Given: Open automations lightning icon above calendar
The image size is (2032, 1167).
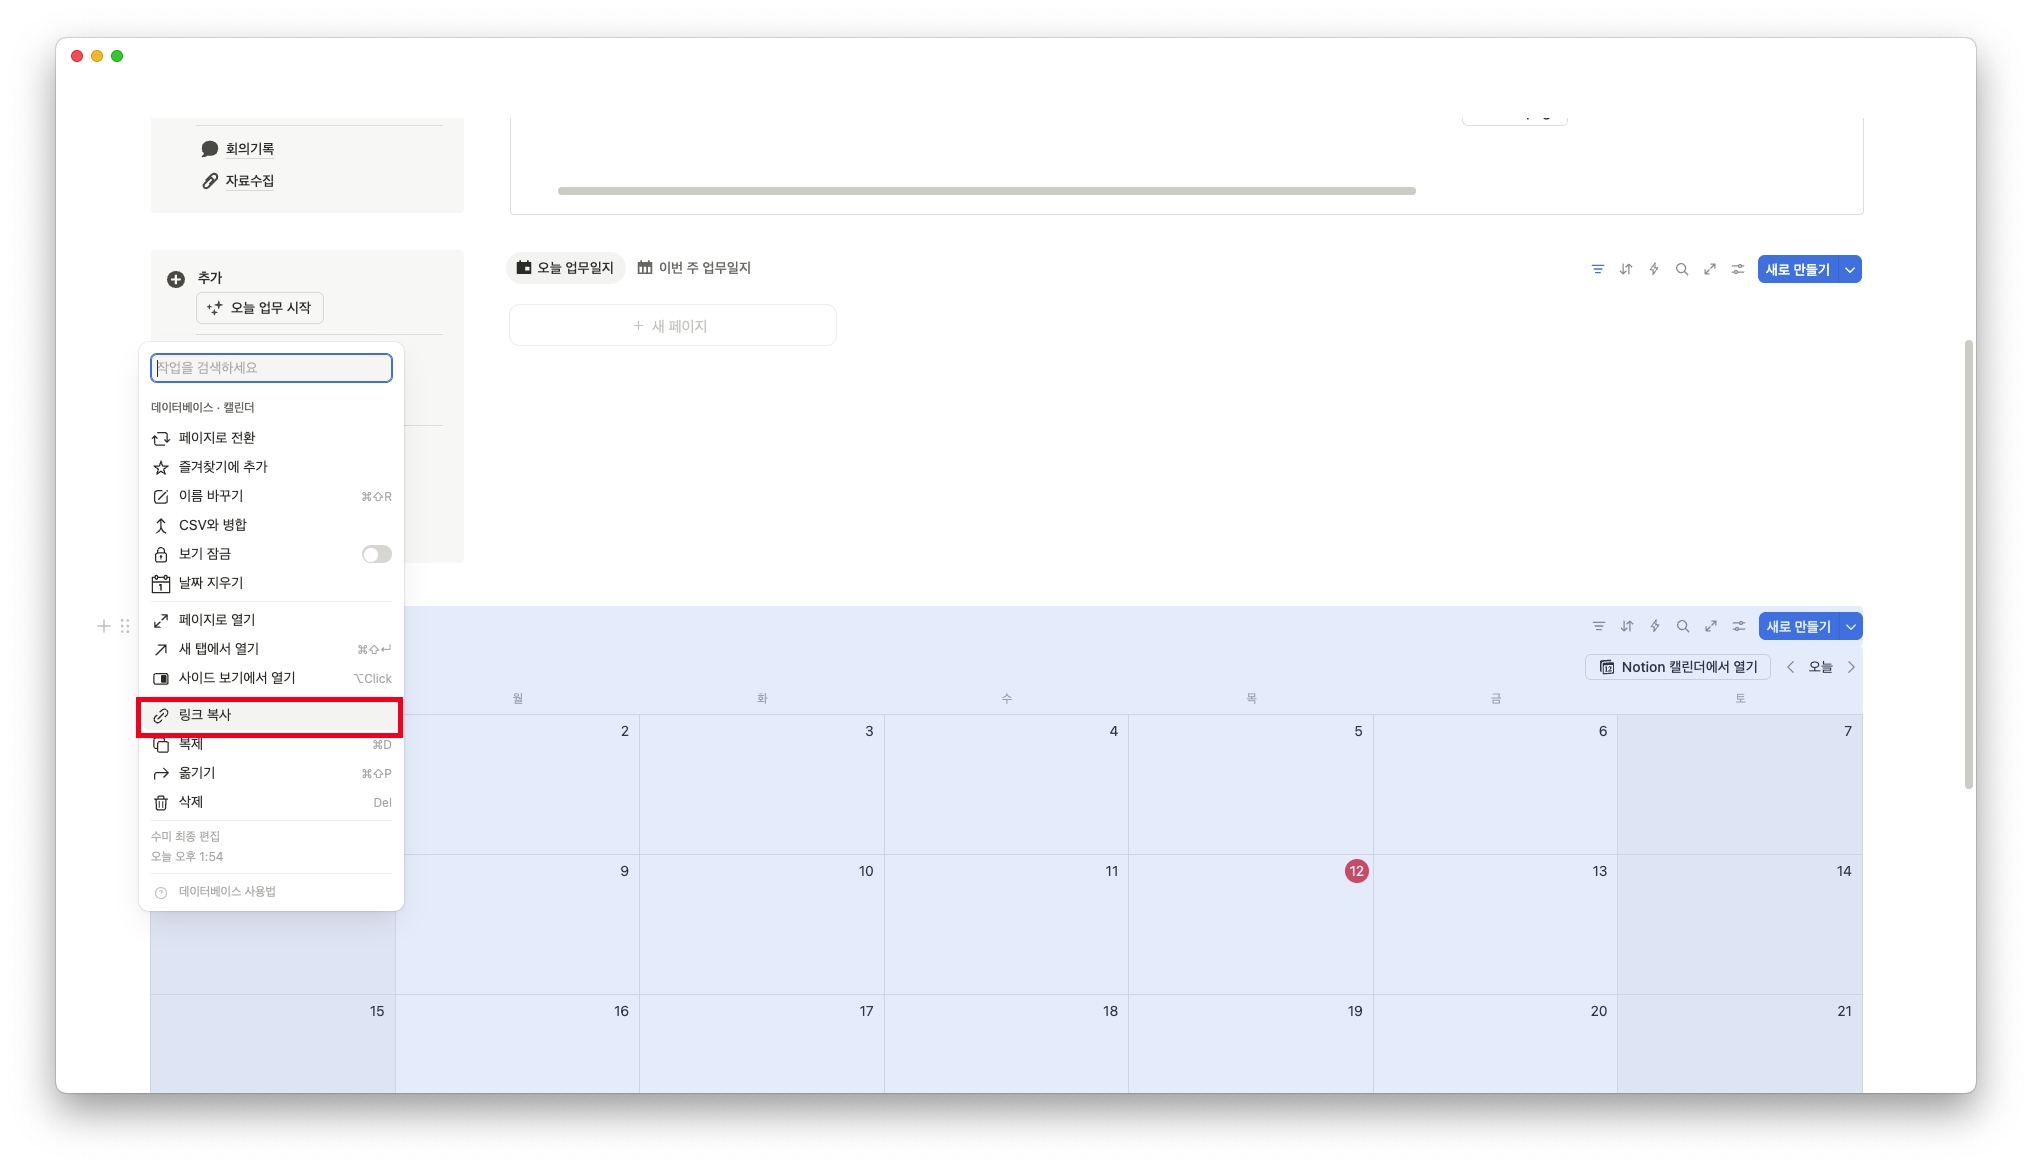Looking at the screenshot, I should click(1655, 626).
